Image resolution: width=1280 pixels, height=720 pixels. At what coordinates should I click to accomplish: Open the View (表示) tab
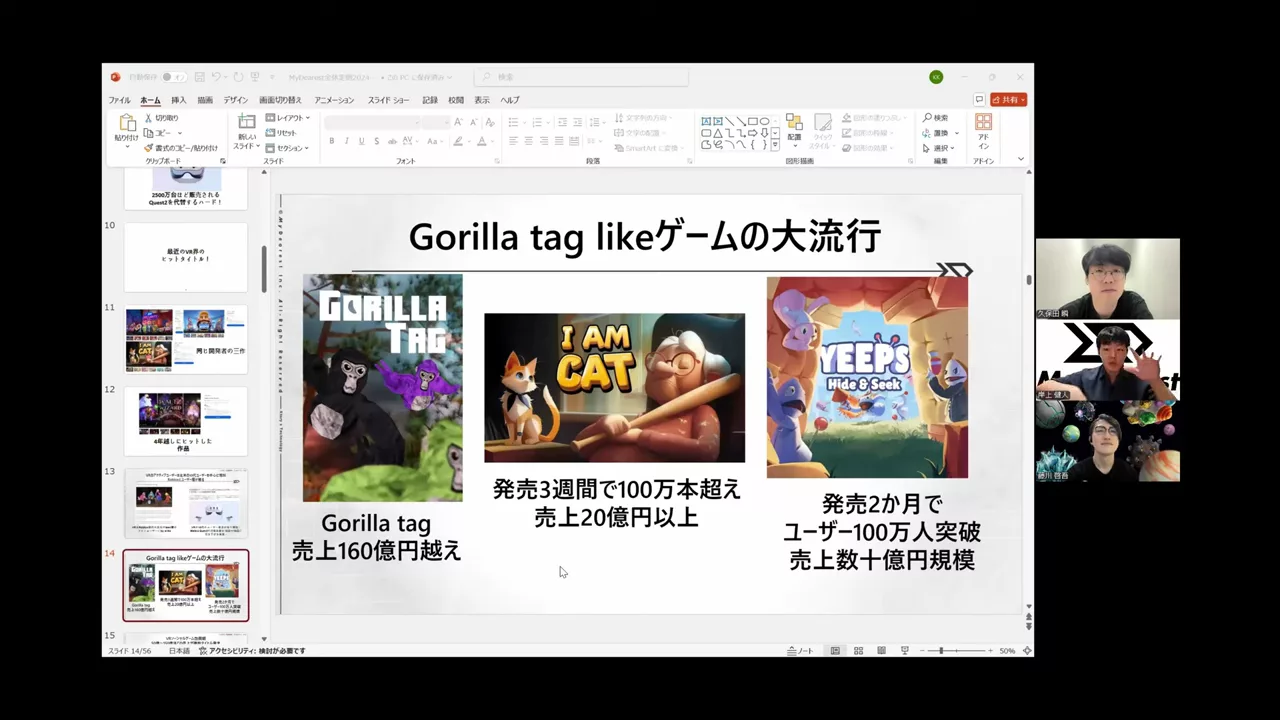(x=482, y=100)
